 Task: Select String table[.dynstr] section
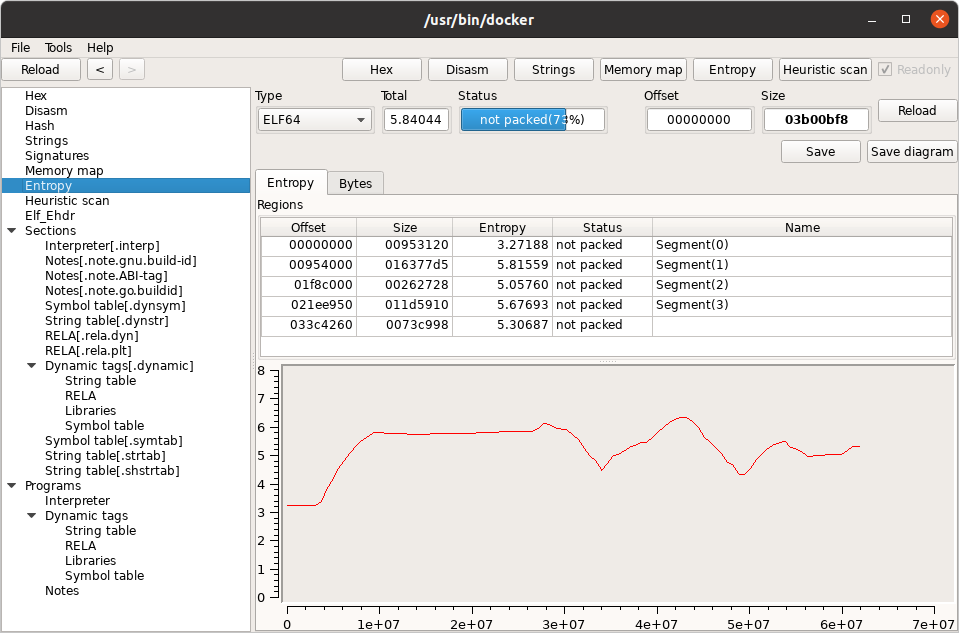pos(107,320)
